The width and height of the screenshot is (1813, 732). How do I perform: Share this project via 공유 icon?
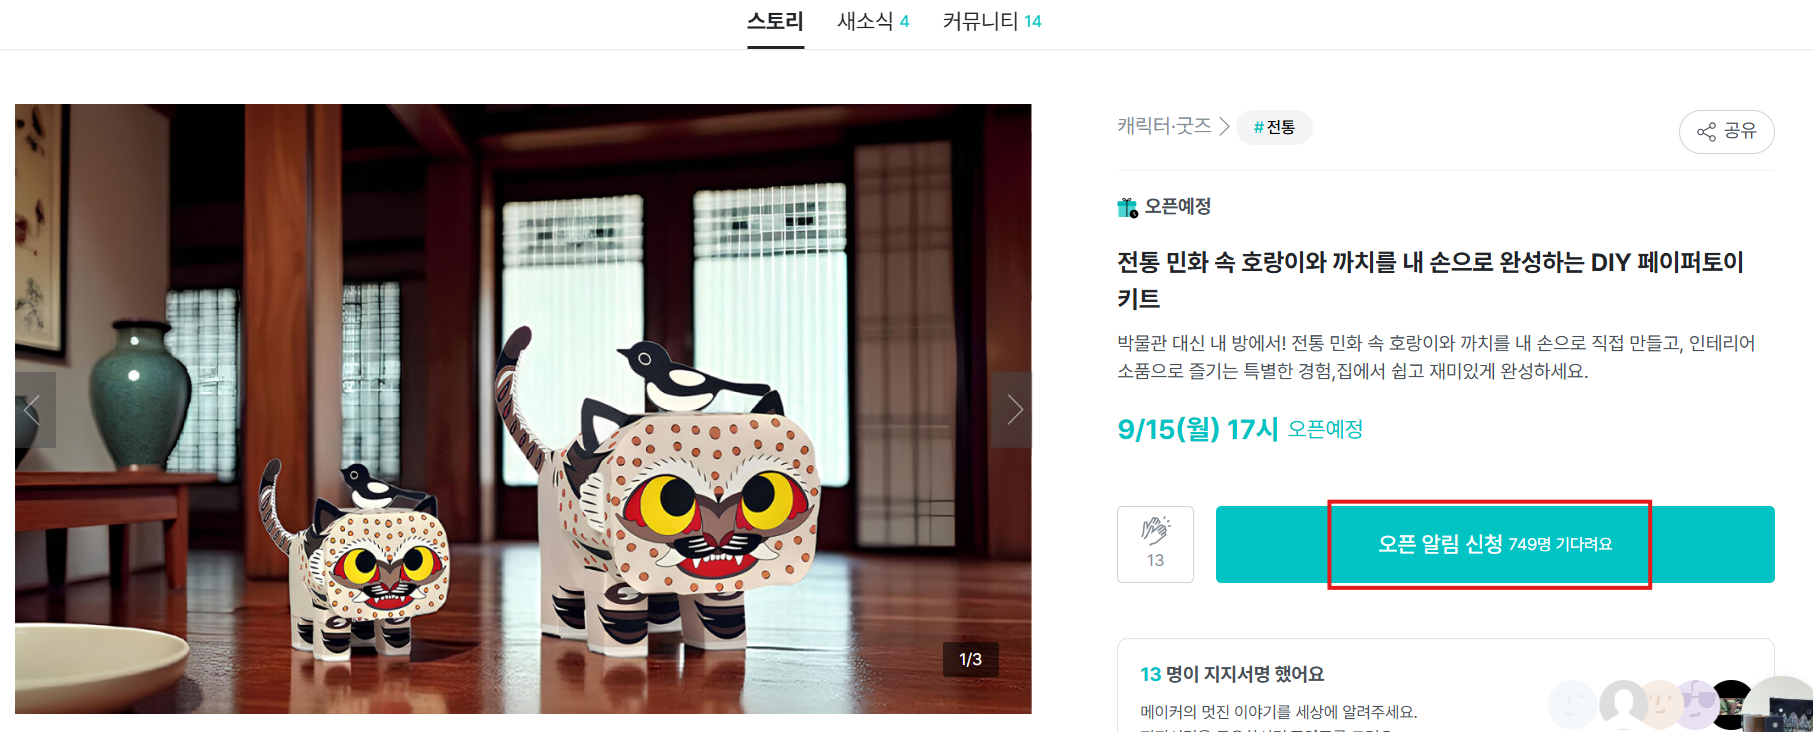tap(1726, 131)
